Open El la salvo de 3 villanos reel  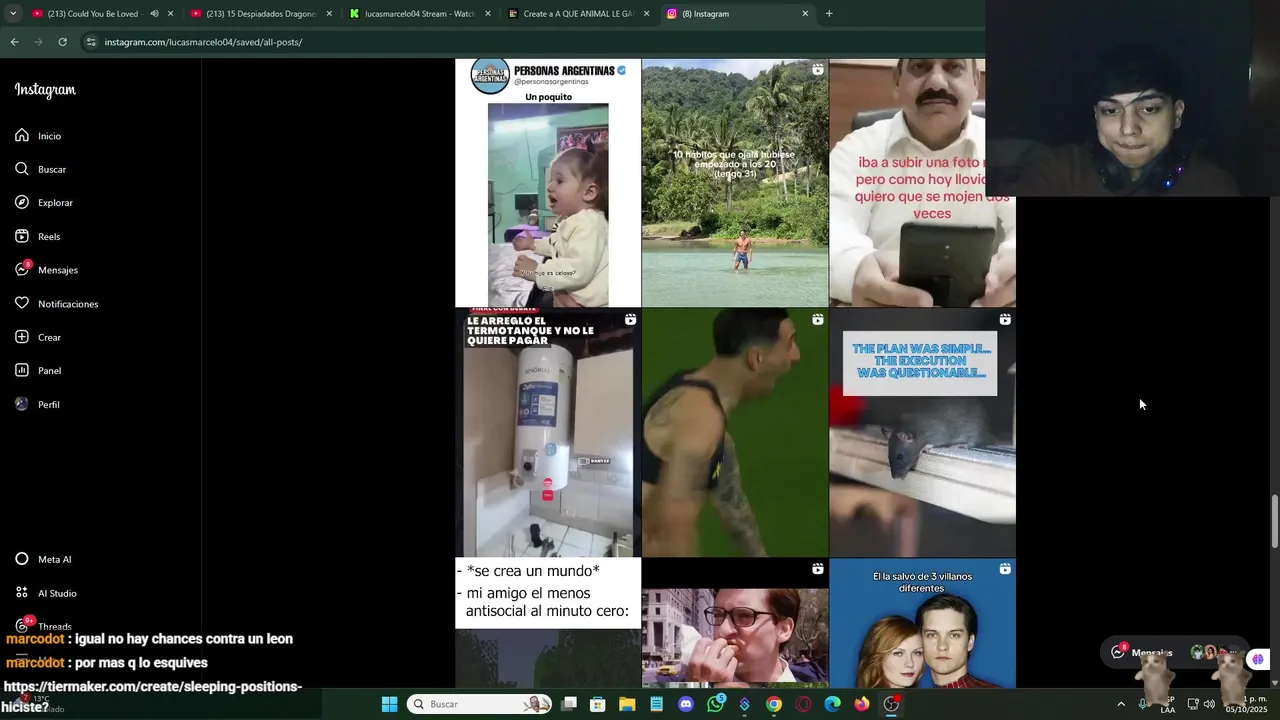point(922,623)
